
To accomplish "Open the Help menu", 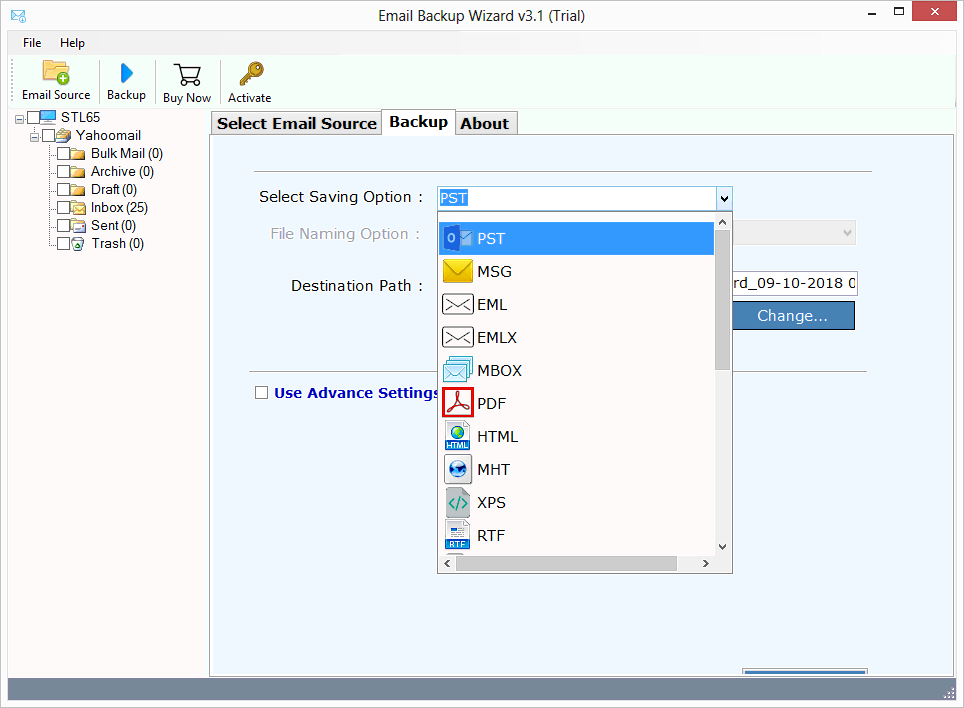I will click(72, 43).
